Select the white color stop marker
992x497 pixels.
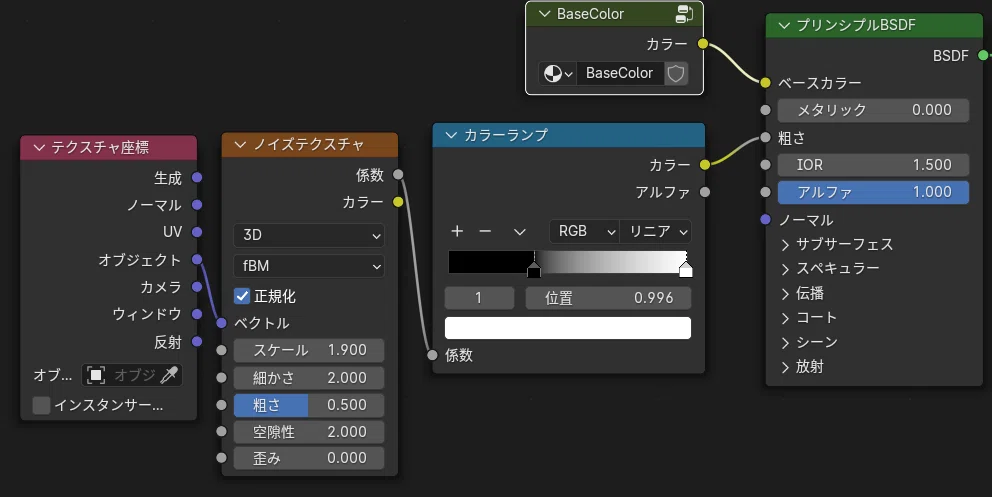pyautogui.click(x=686, y=271)
